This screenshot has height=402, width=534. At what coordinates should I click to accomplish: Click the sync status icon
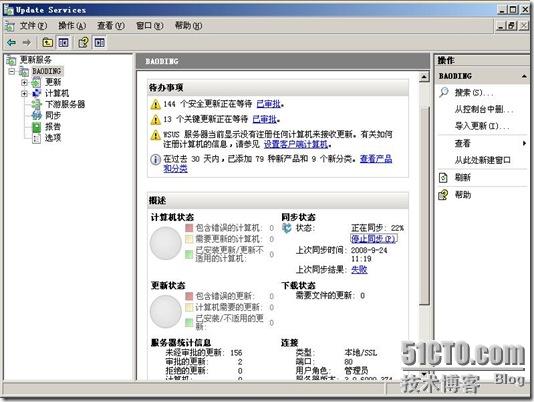[x=287, y=228]
